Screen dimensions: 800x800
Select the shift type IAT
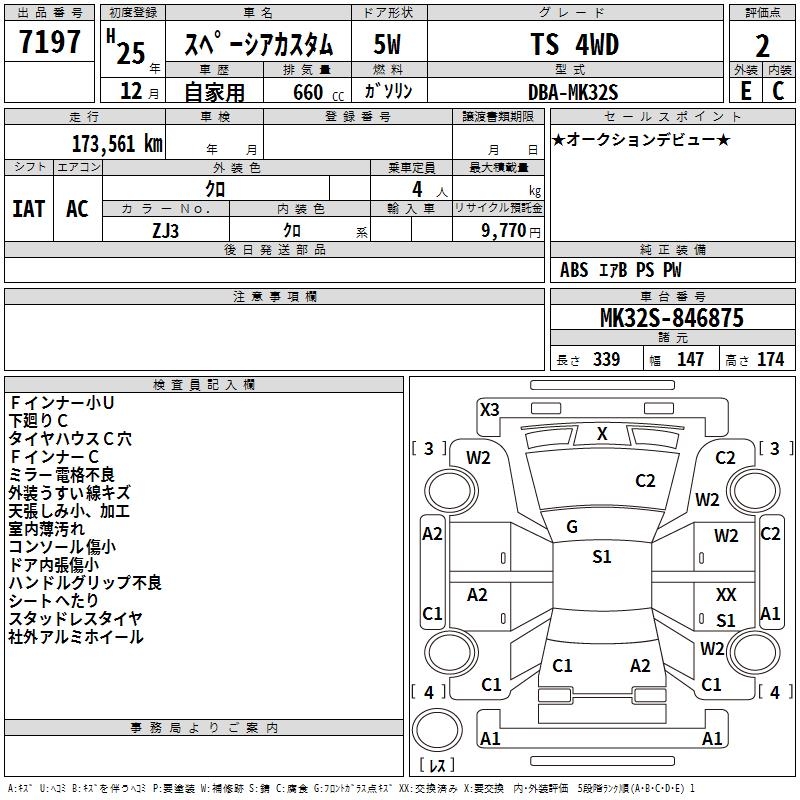tap(28, 209)
